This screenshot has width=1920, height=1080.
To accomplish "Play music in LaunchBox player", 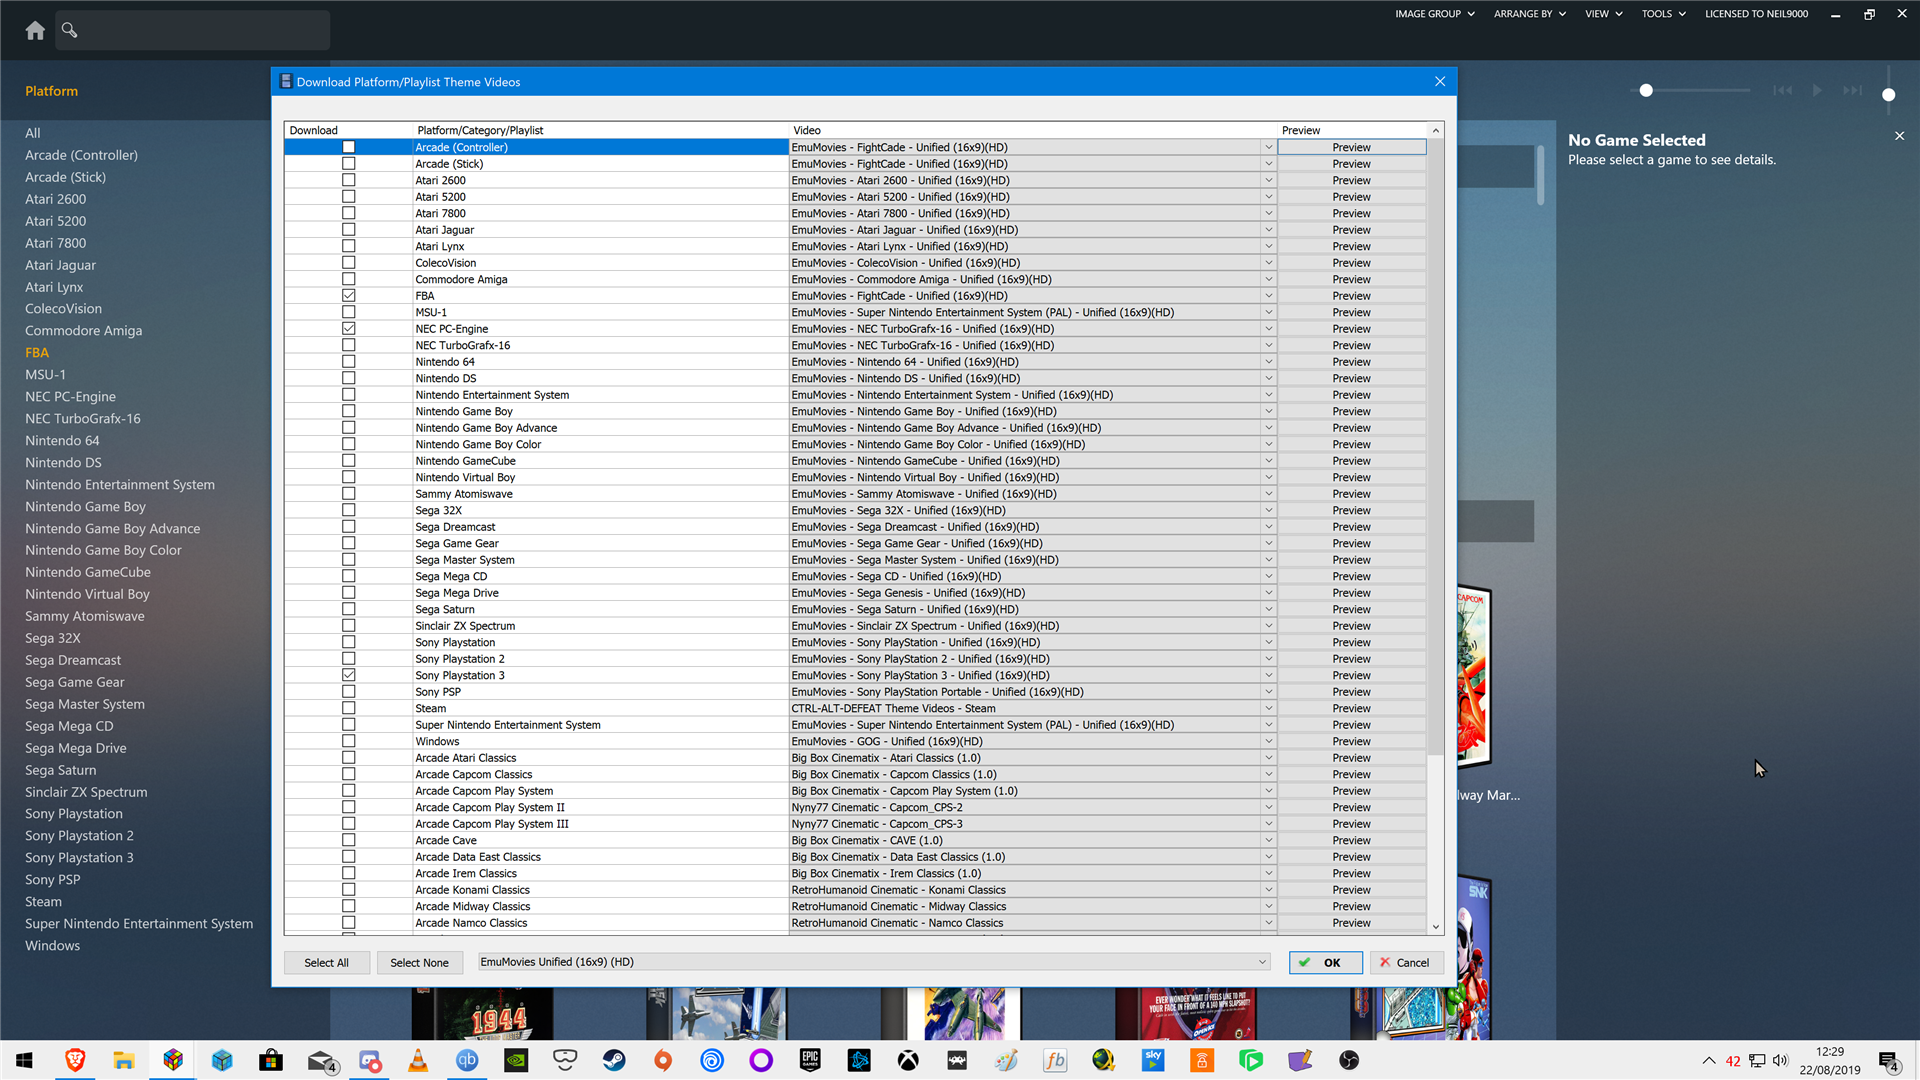I will [x=1817, y=90].
